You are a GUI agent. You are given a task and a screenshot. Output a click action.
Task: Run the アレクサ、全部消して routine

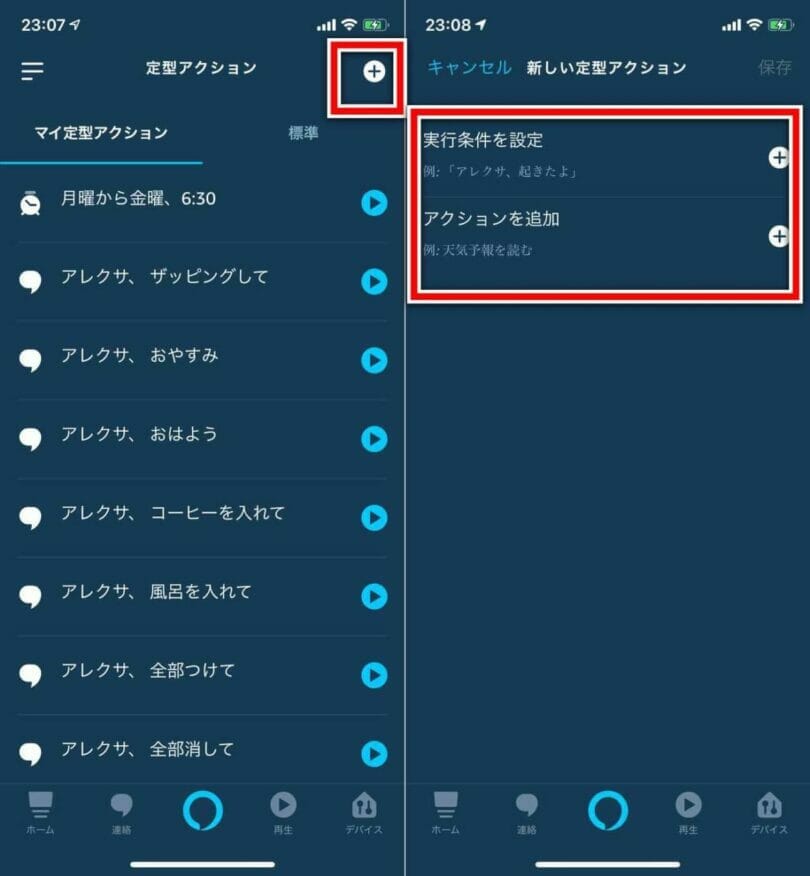[374, 754]
